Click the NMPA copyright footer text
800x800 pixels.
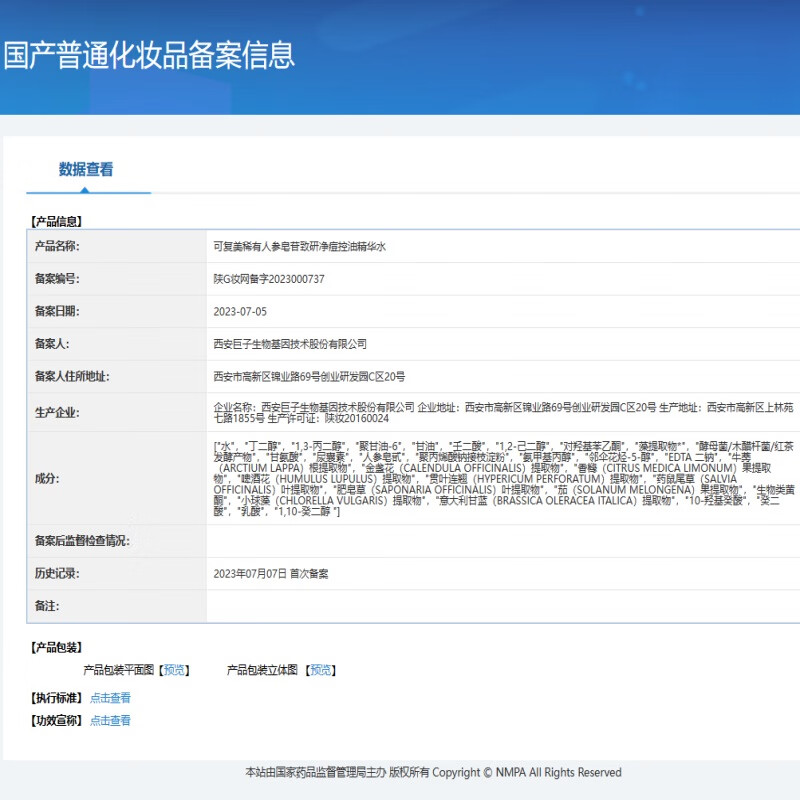pos(433,772)
